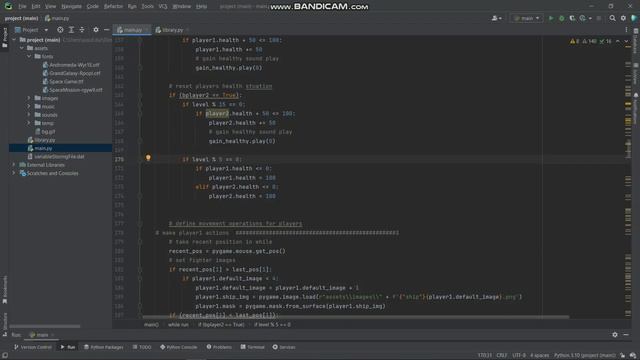Hide the Project panel with minus icon

click(x=107, y=30)
